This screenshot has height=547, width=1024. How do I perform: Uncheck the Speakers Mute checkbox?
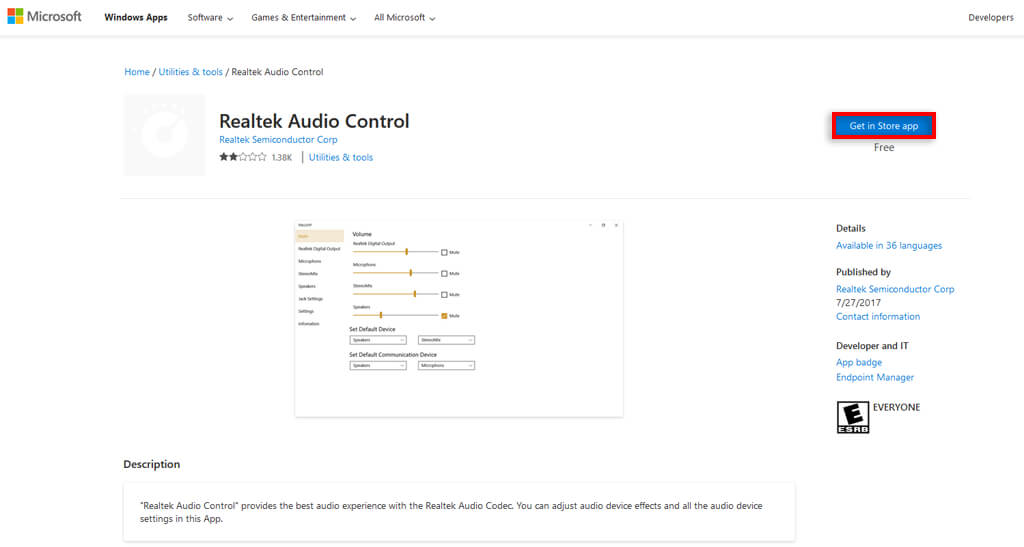[x=444, y=315]
